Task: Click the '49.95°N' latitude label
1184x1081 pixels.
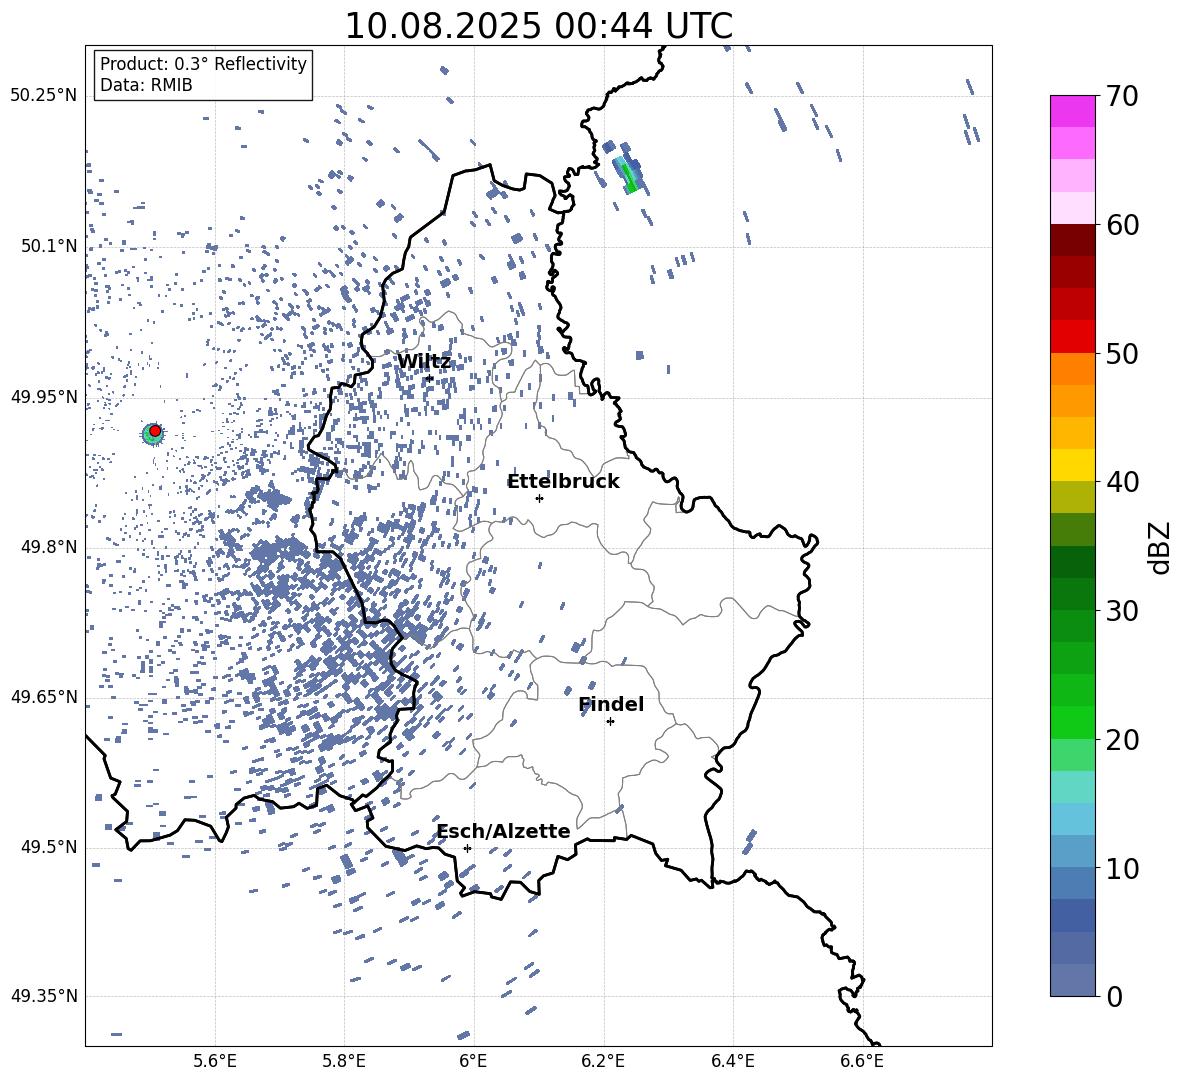Action: [44, 396]
